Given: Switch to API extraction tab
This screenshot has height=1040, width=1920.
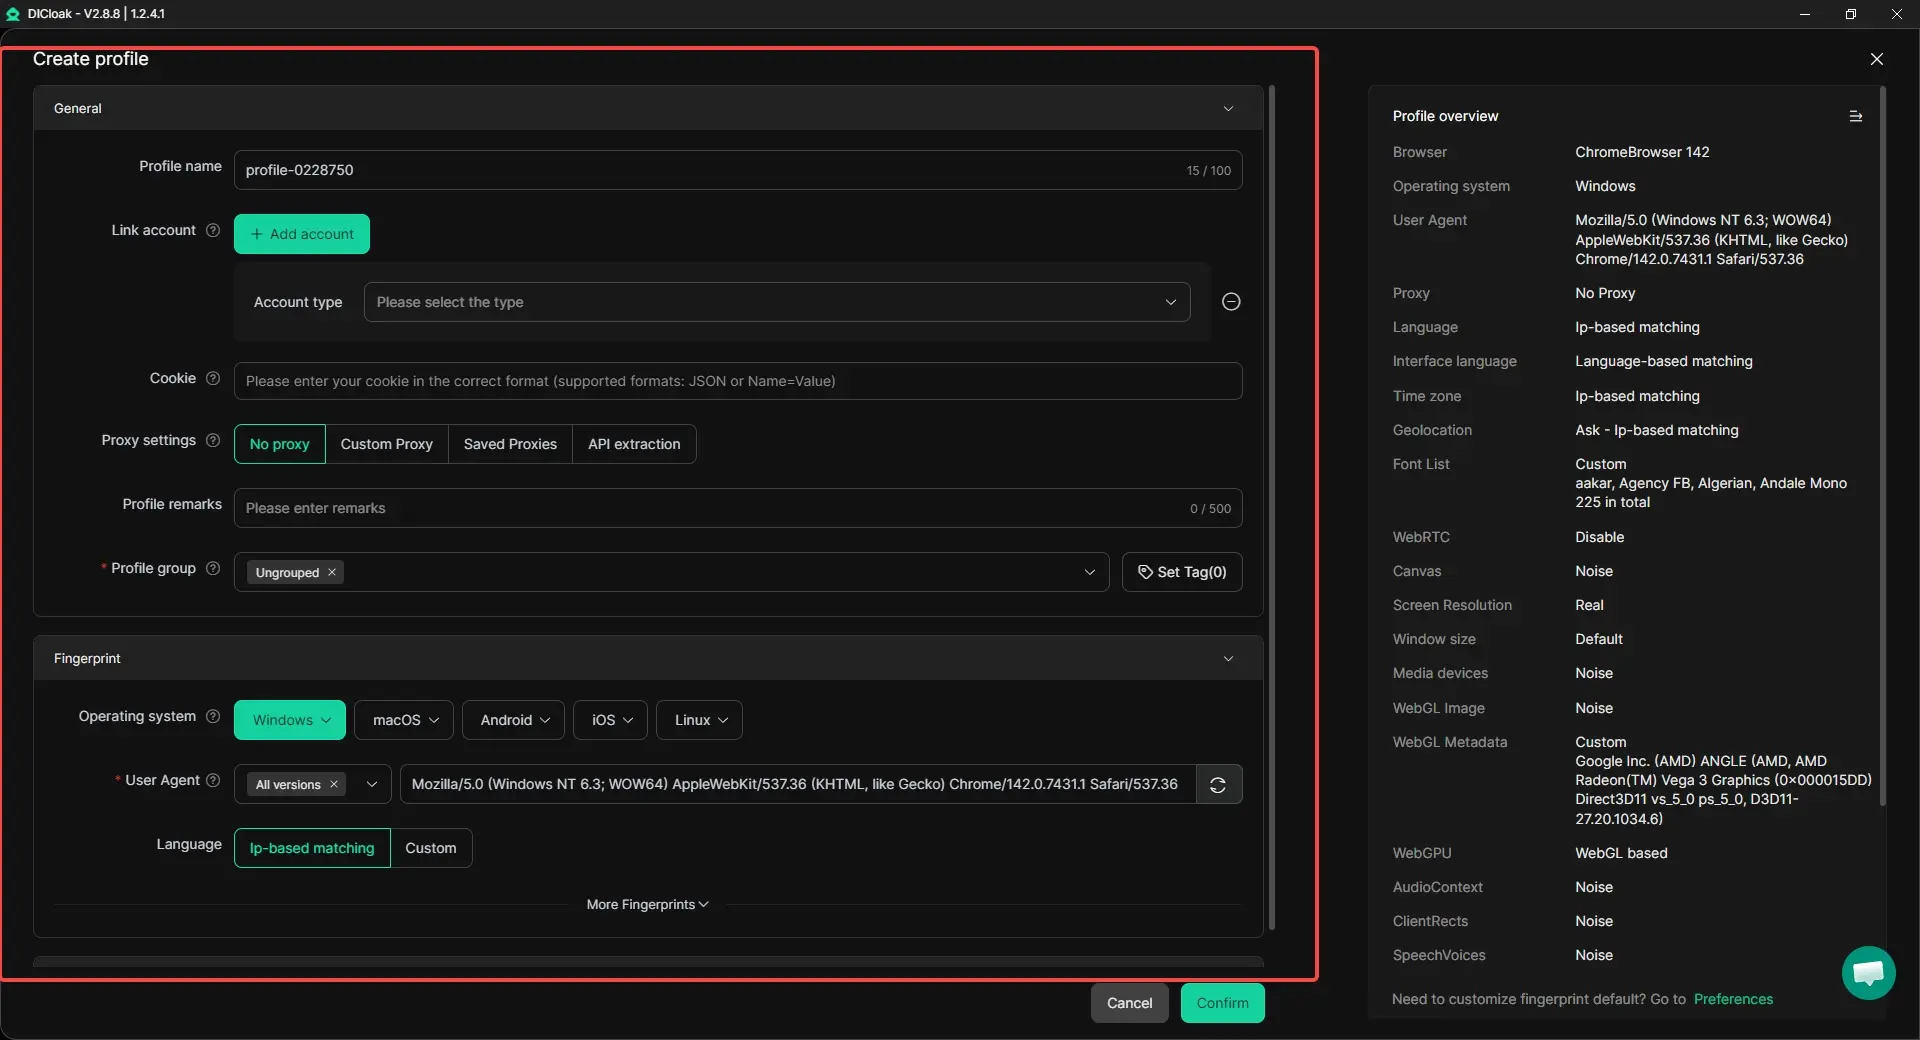Looking at the screenshot, I should 633,444.
